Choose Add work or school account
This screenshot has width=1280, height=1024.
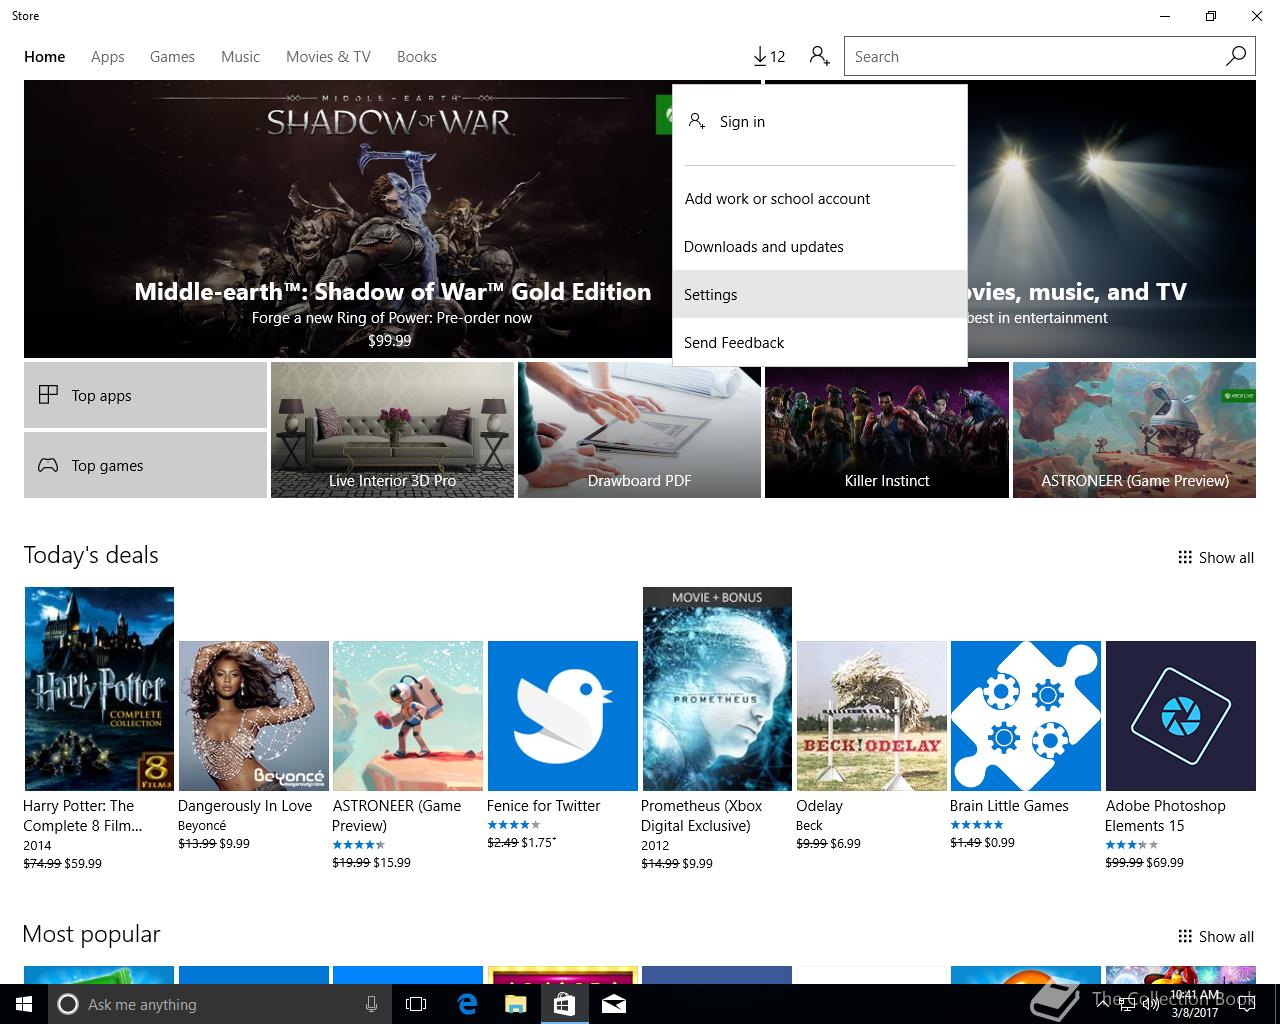[x=820, y=198]
